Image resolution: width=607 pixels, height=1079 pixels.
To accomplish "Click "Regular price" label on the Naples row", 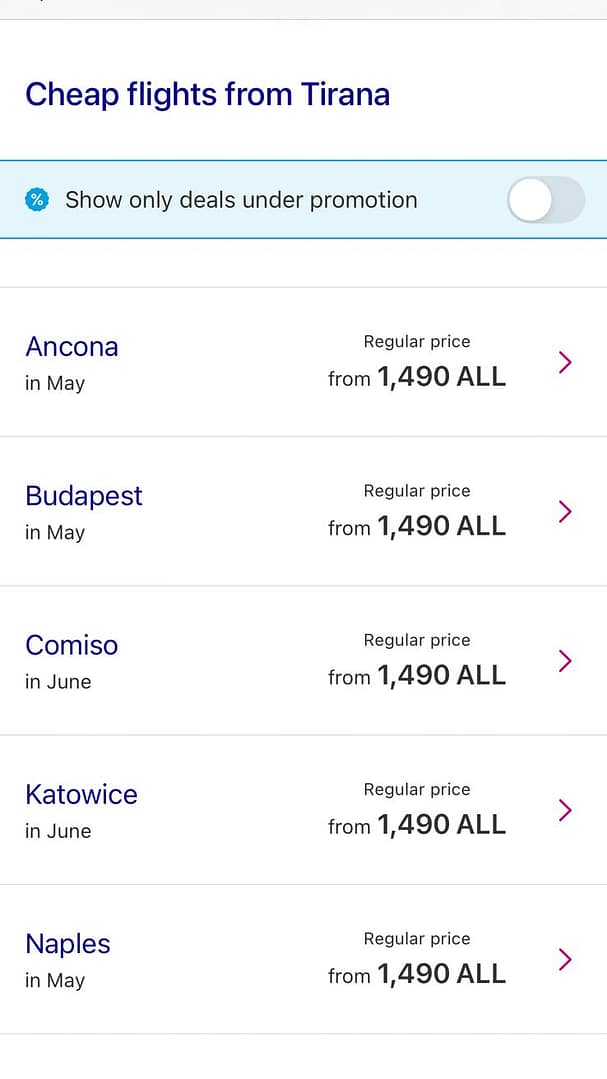I will pyautogui.click(x=417, y=939).
